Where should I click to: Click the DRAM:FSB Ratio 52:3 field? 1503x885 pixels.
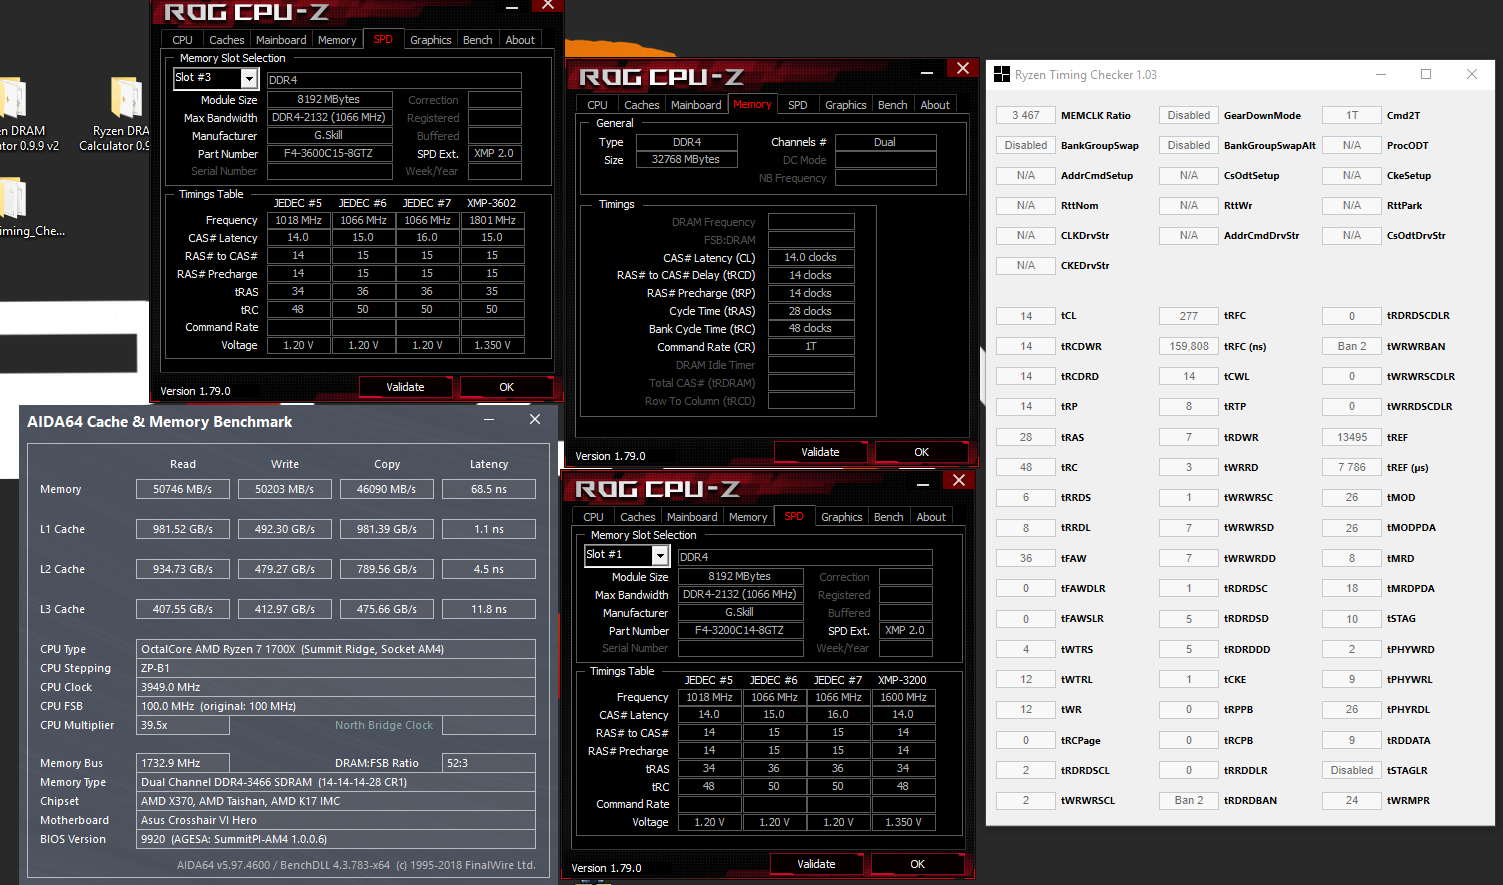click(x=489, y=763)
